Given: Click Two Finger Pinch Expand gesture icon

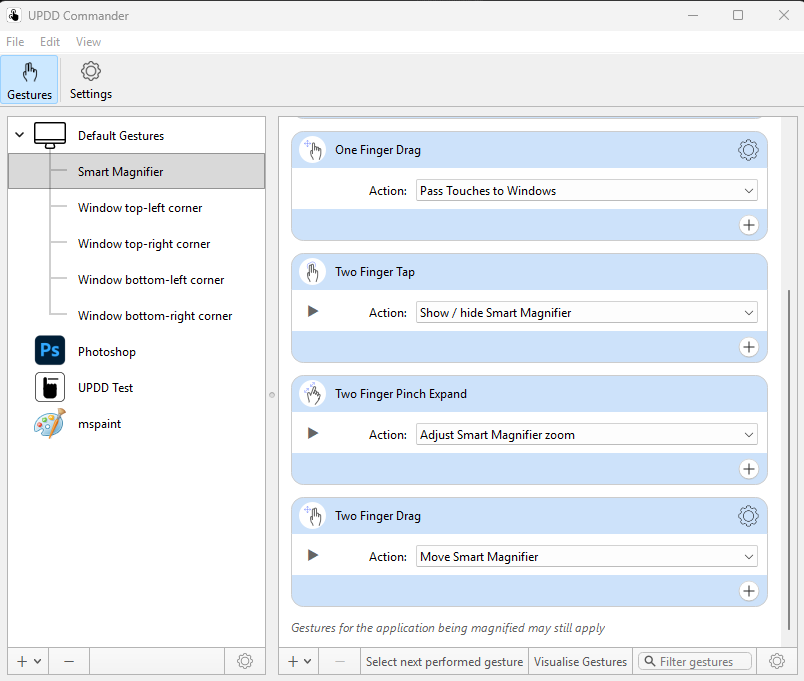Looking at the screenshot, I should click(x=312, y=394).
